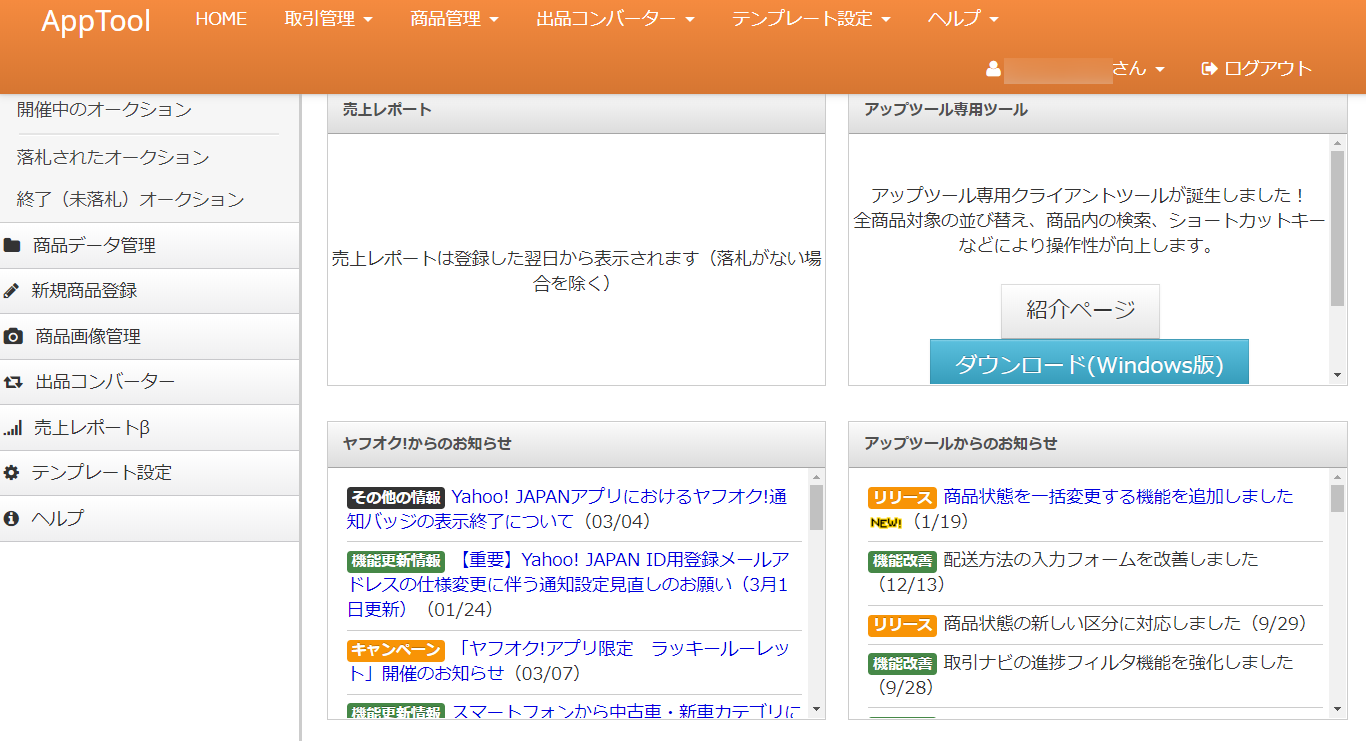
Task: Open 出品コンバーター dropdown in top navbar
Action: pos(616,19)
